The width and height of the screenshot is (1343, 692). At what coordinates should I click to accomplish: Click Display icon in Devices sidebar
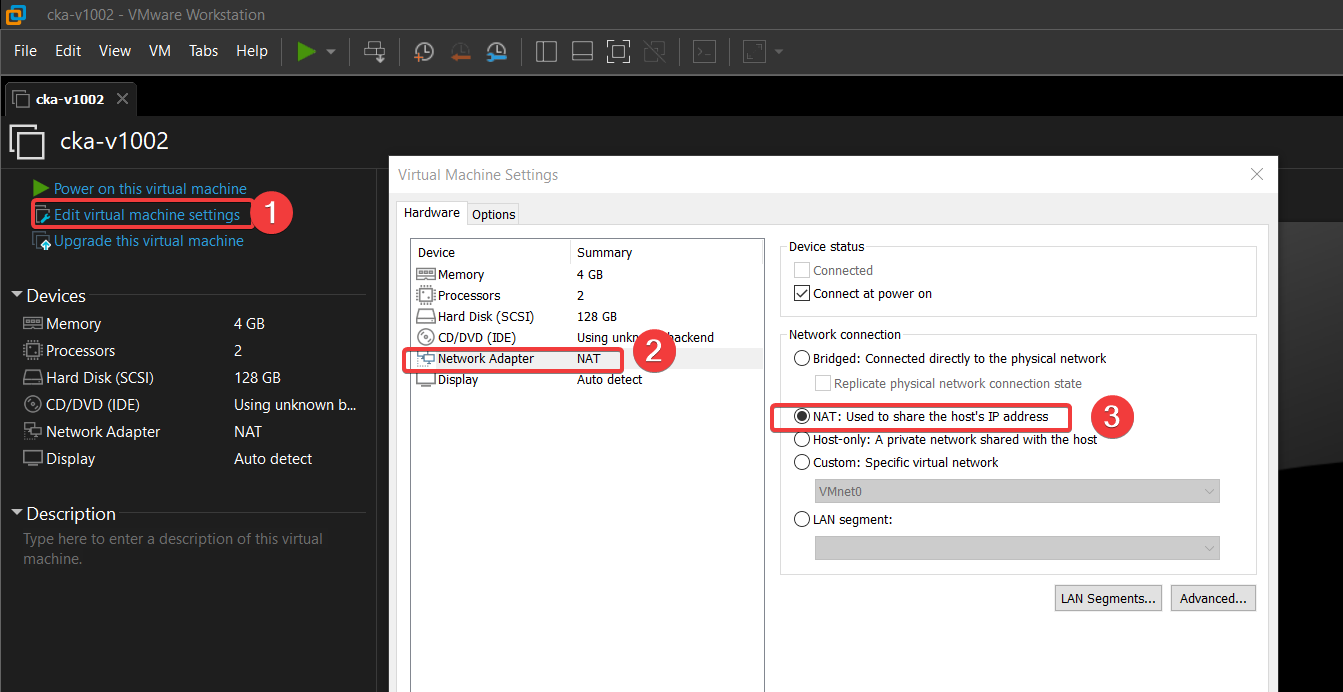tap(33, 459)
